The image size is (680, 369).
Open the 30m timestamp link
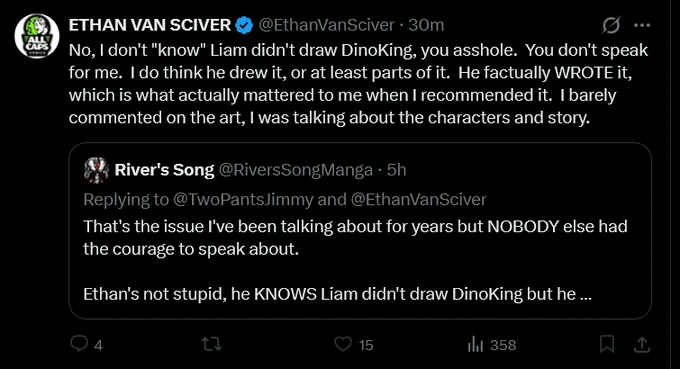click(x=426, y=25)
